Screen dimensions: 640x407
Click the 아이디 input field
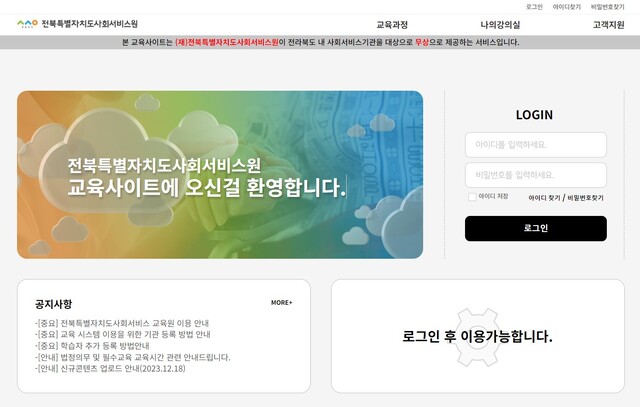pyautogui.click(x=536, y=145)
